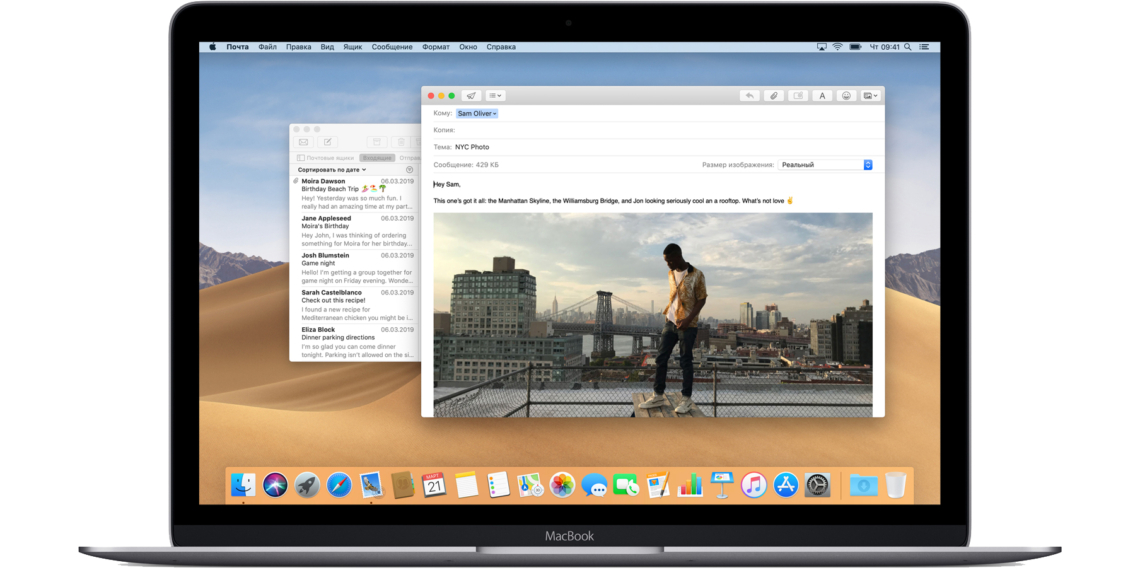Open the Формат menu

pyautogui.click(x=436, y=47)
